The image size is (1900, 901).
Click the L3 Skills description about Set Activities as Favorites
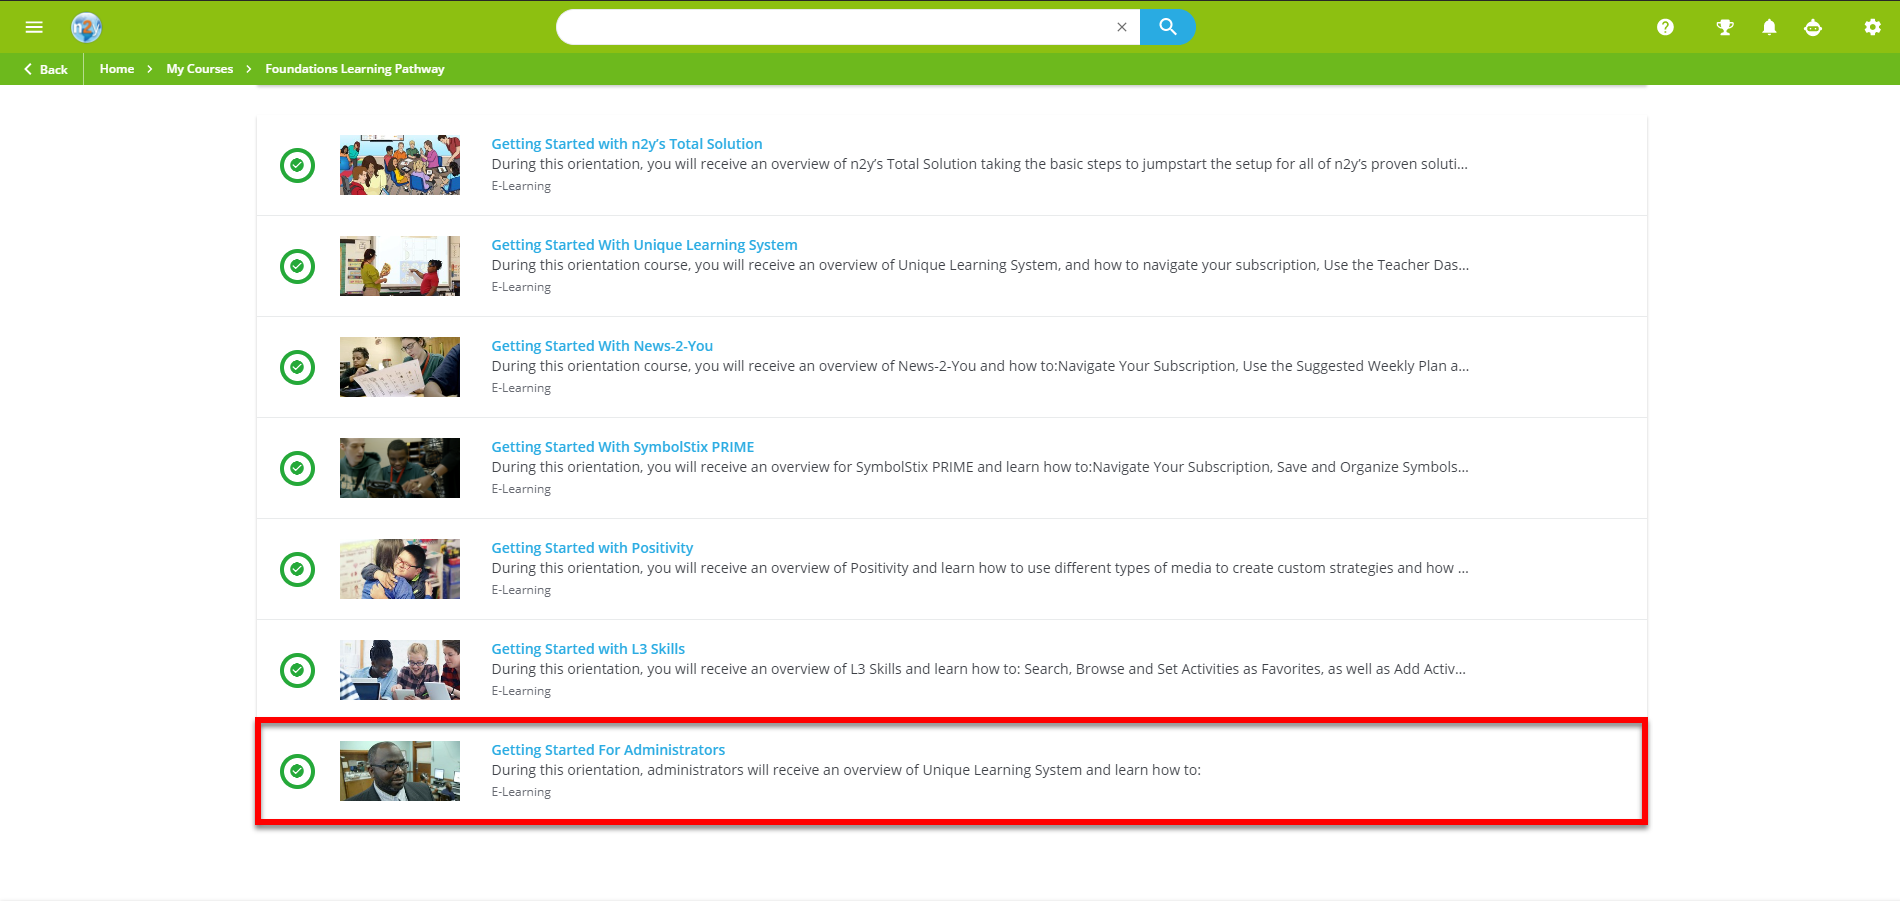[979, 669]
